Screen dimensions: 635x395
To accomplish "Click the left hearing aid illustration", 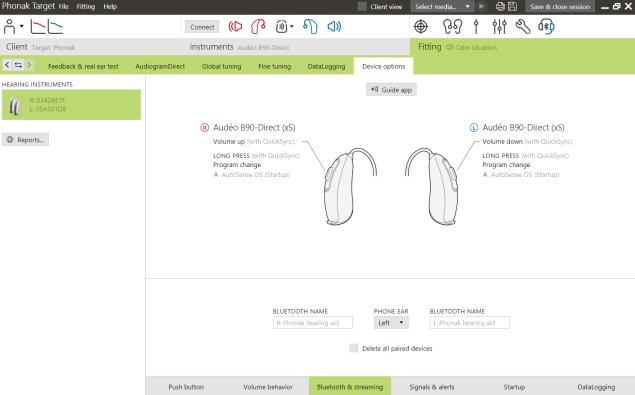I will tap(432, 186).
